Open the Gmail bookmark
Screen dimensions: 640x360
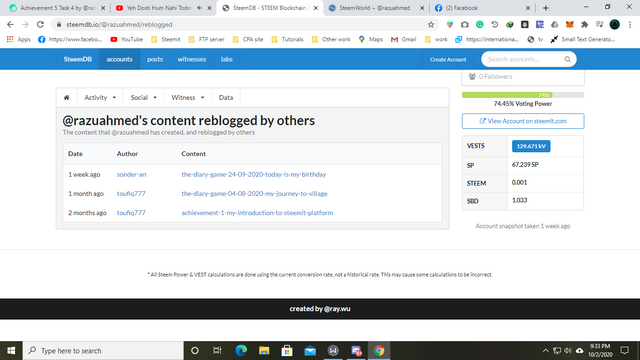pos(404,39)
